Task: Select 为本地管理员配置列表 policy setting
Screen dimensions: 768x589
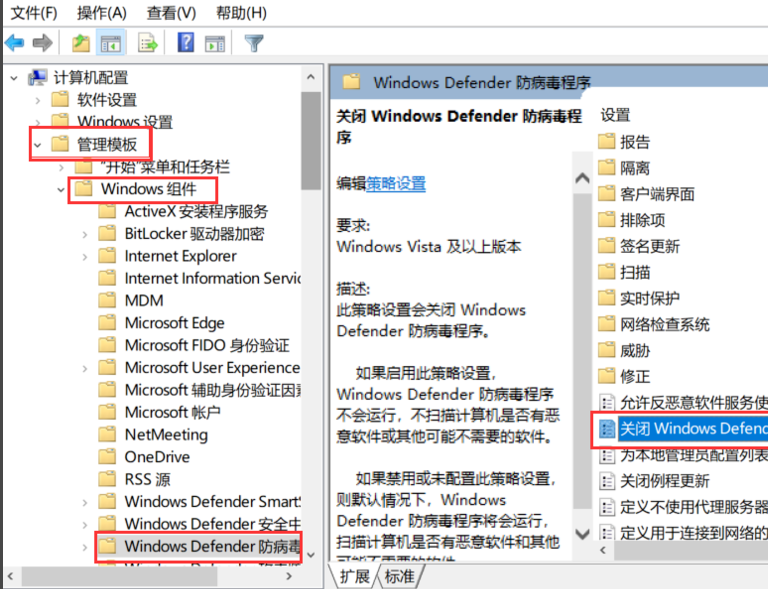Action: click(x=694, y=455)
